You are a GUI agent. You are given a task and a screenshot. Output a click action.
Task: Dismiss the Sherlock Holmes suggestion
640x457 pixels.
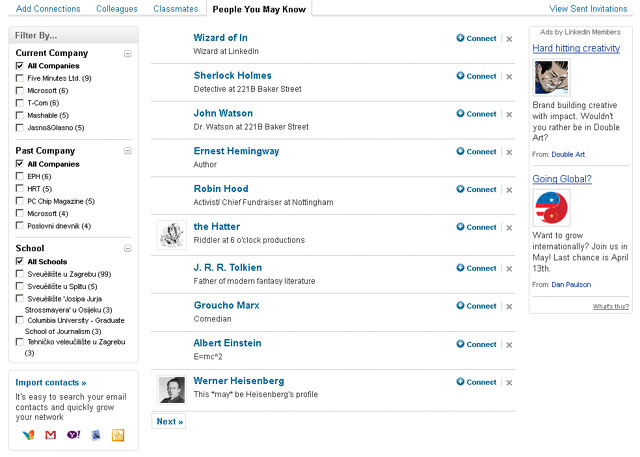(x=509, y=76)
